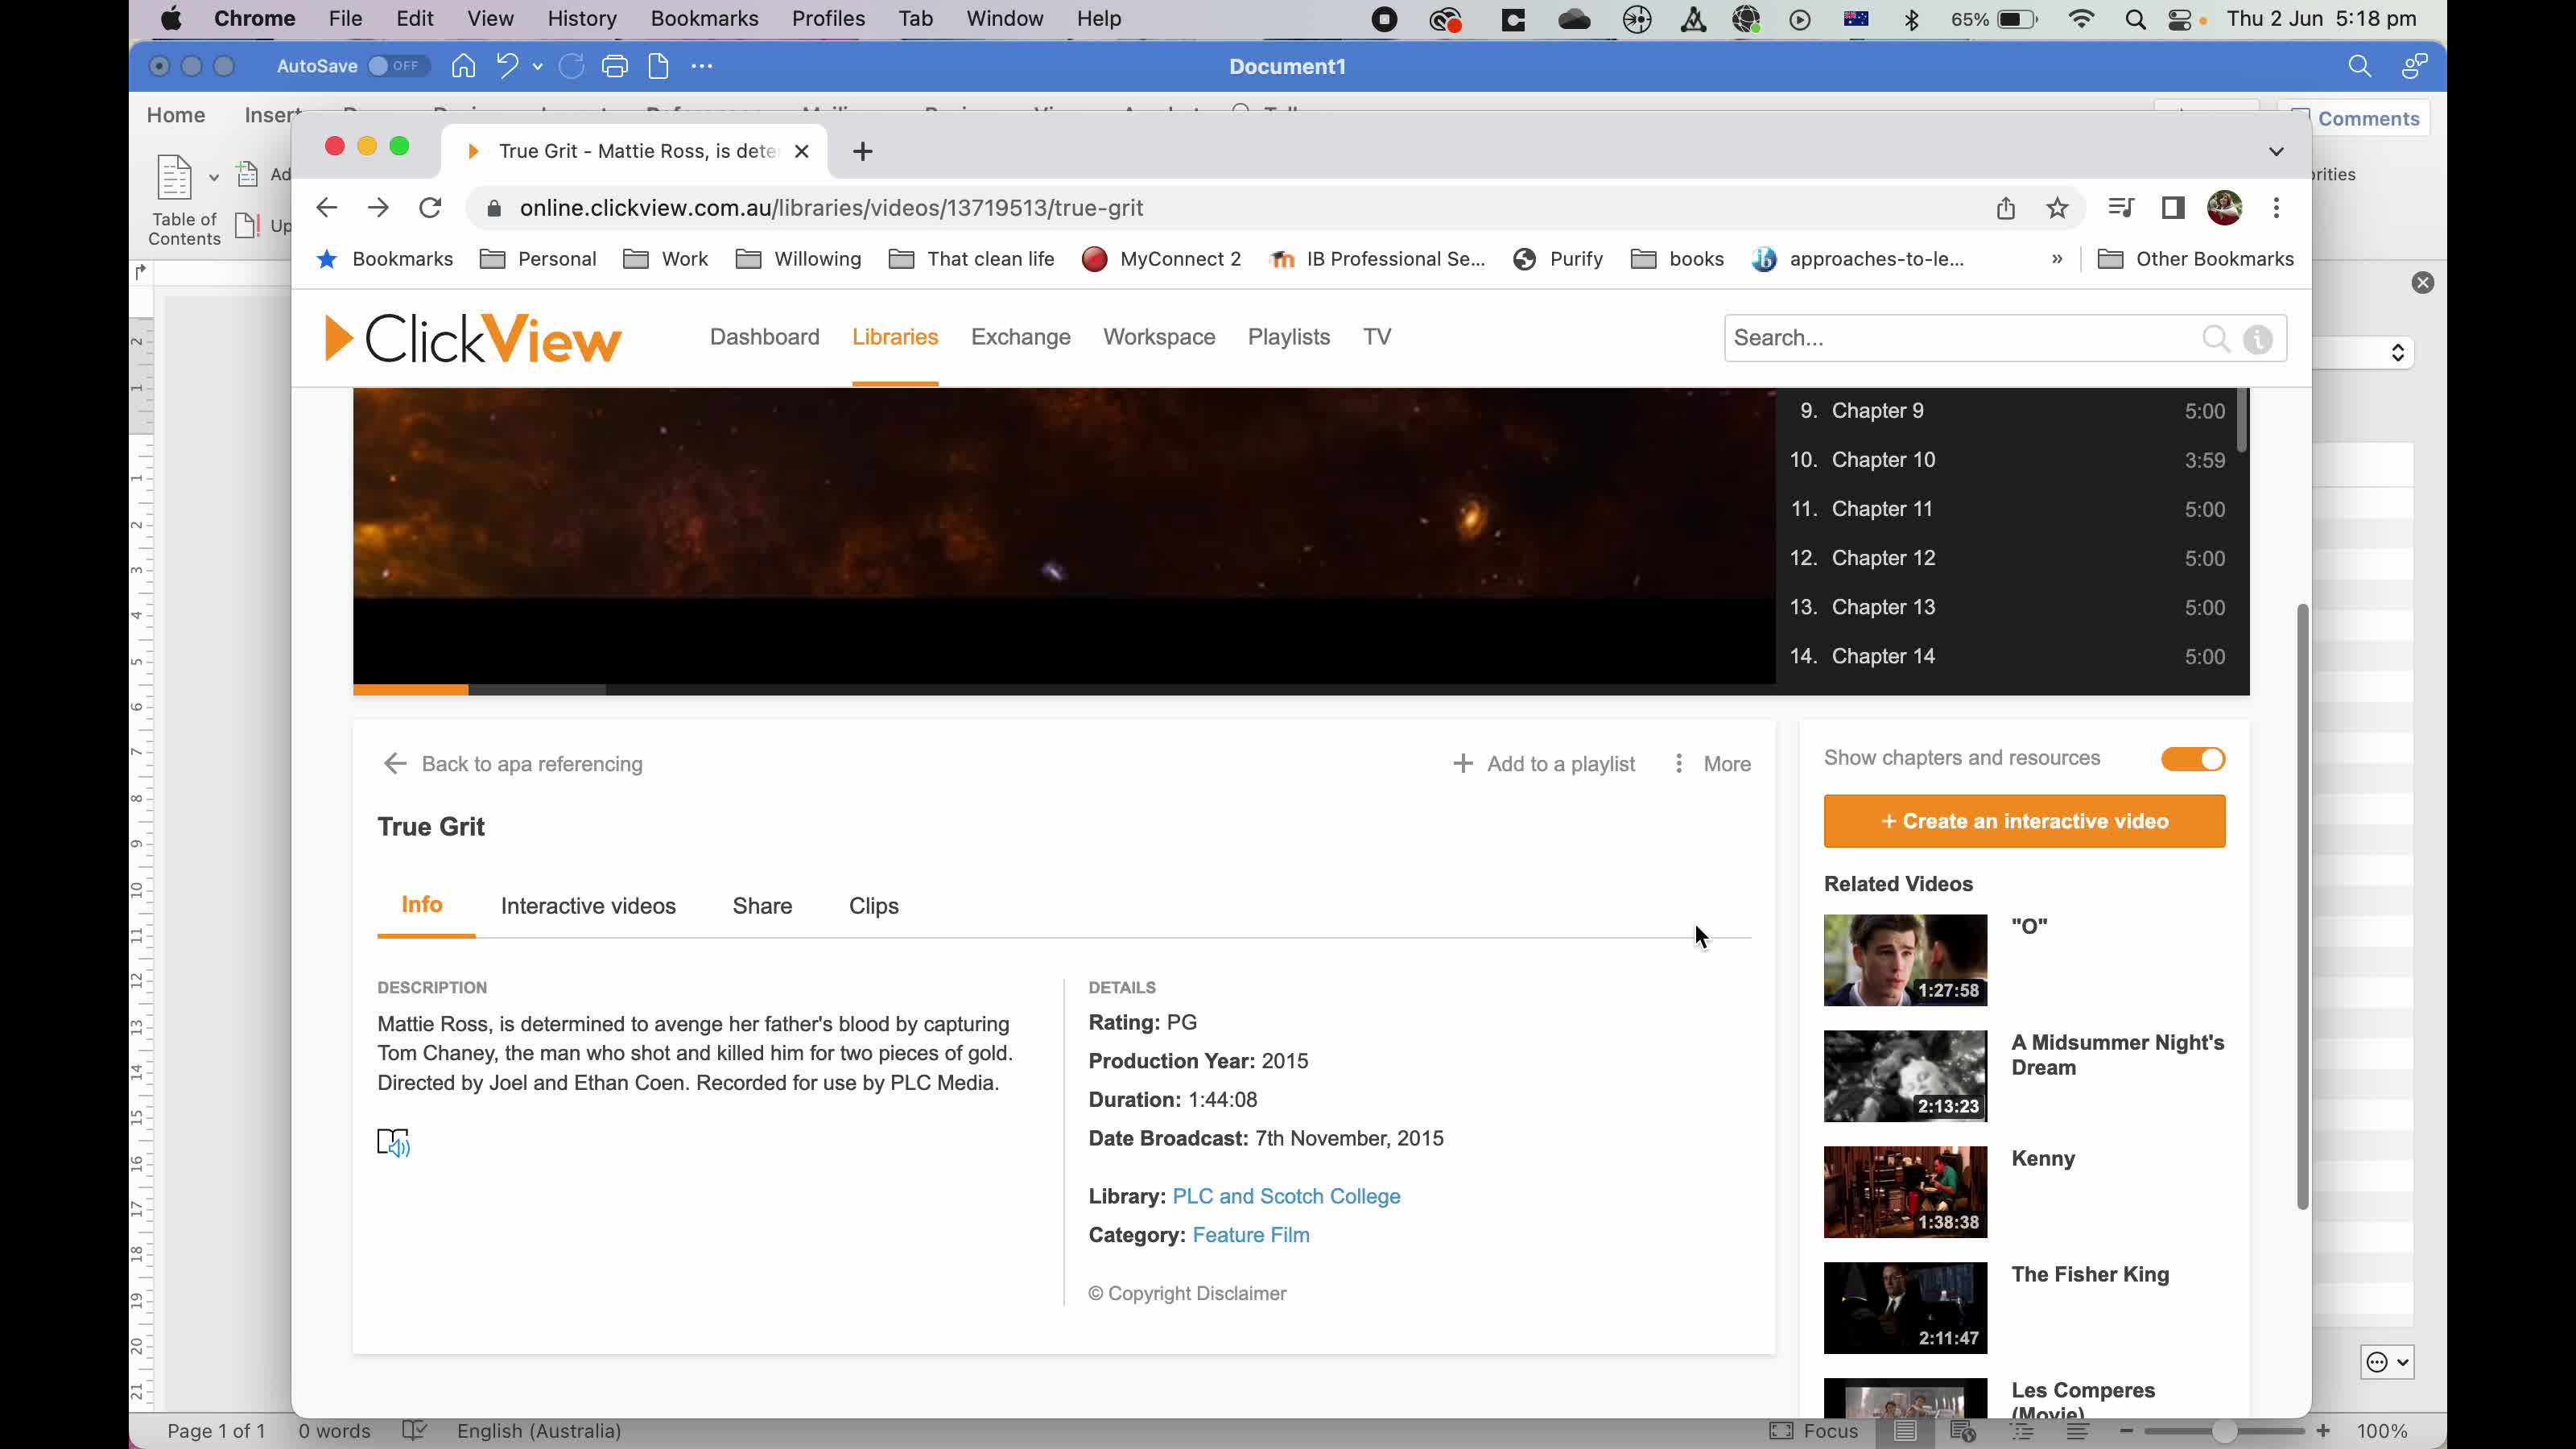The height and width of the screenshot is (1449, 2576).
Task: Open the Dashboard nav item
Action: (x=765, y=337)
